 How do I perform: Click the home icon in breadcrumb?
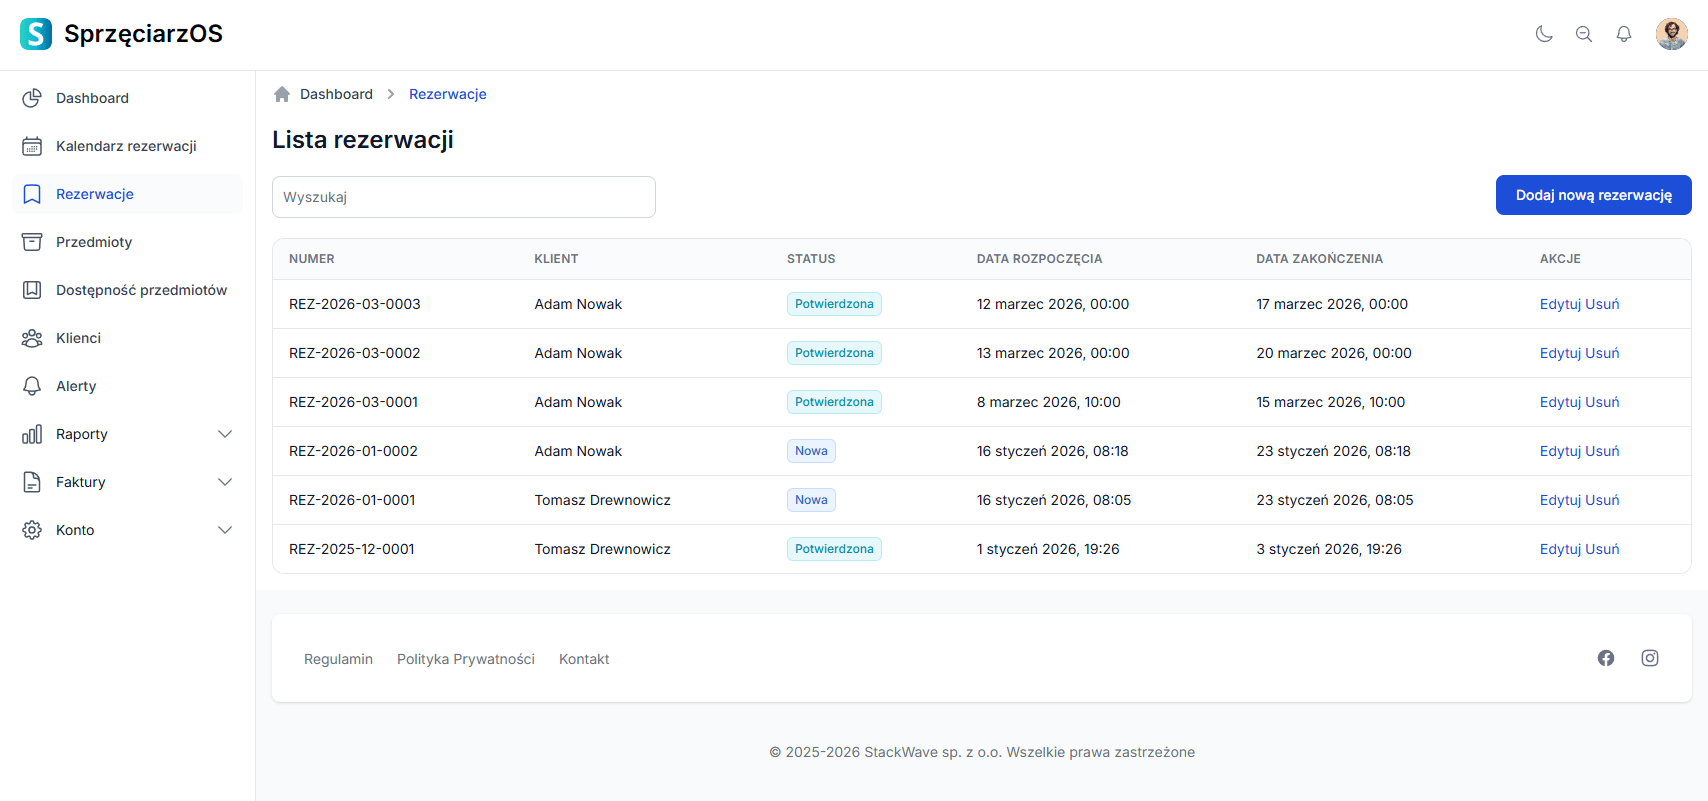click(x=282, y=94)
